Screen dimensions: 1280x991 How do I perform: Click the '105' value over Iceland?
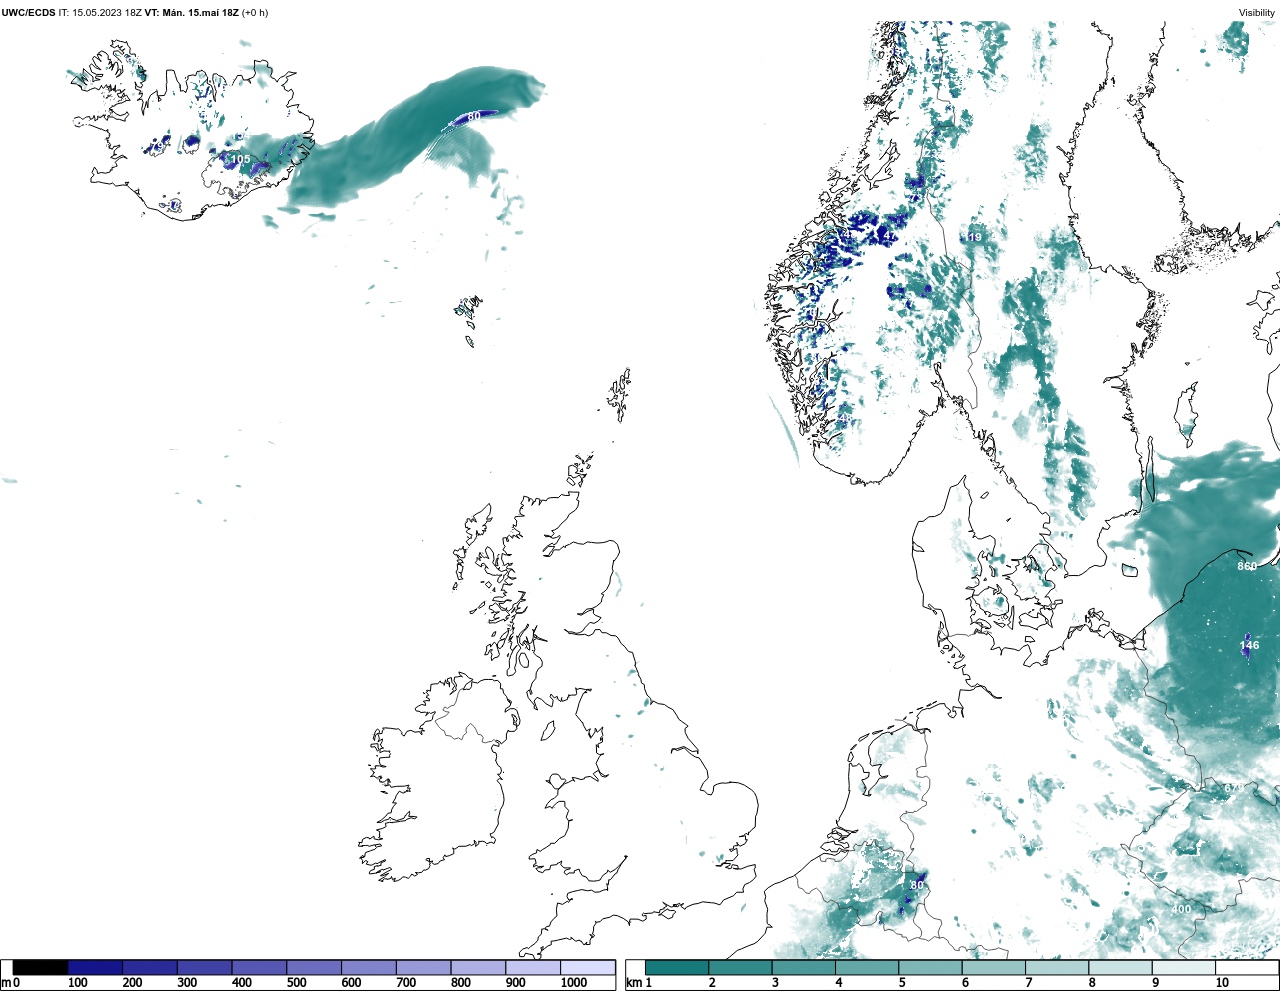pos(241,160)
